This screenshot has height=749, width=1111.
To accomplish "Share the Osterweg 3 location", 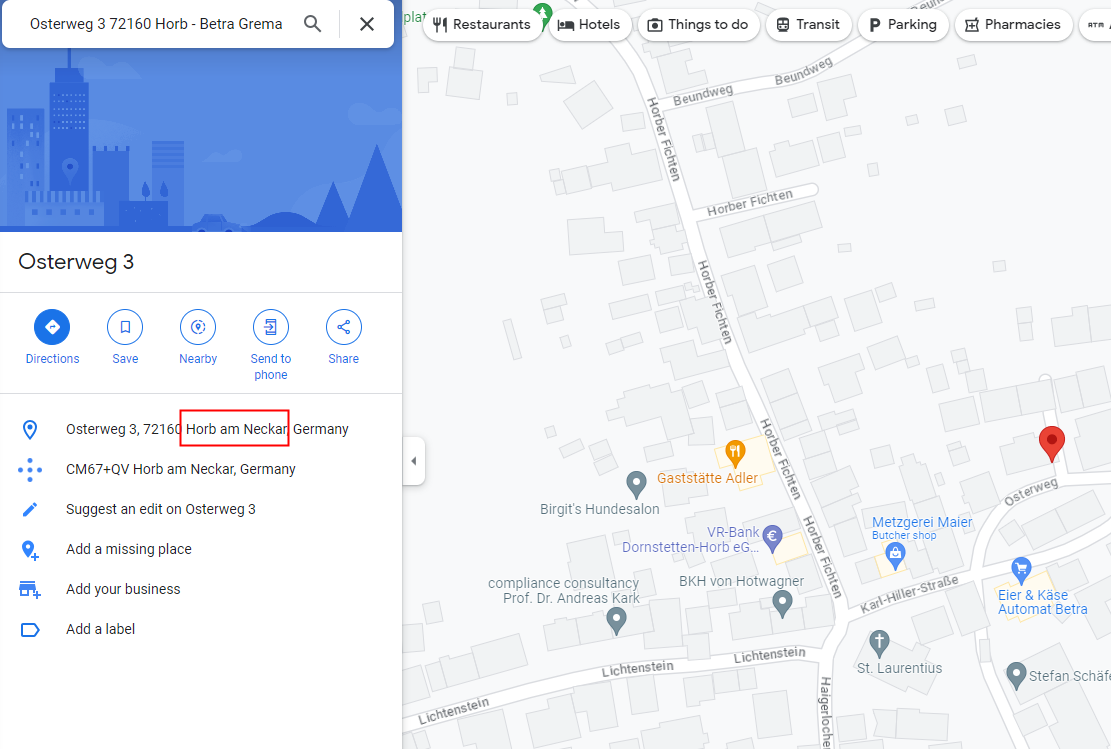I will tap(343, 327).
